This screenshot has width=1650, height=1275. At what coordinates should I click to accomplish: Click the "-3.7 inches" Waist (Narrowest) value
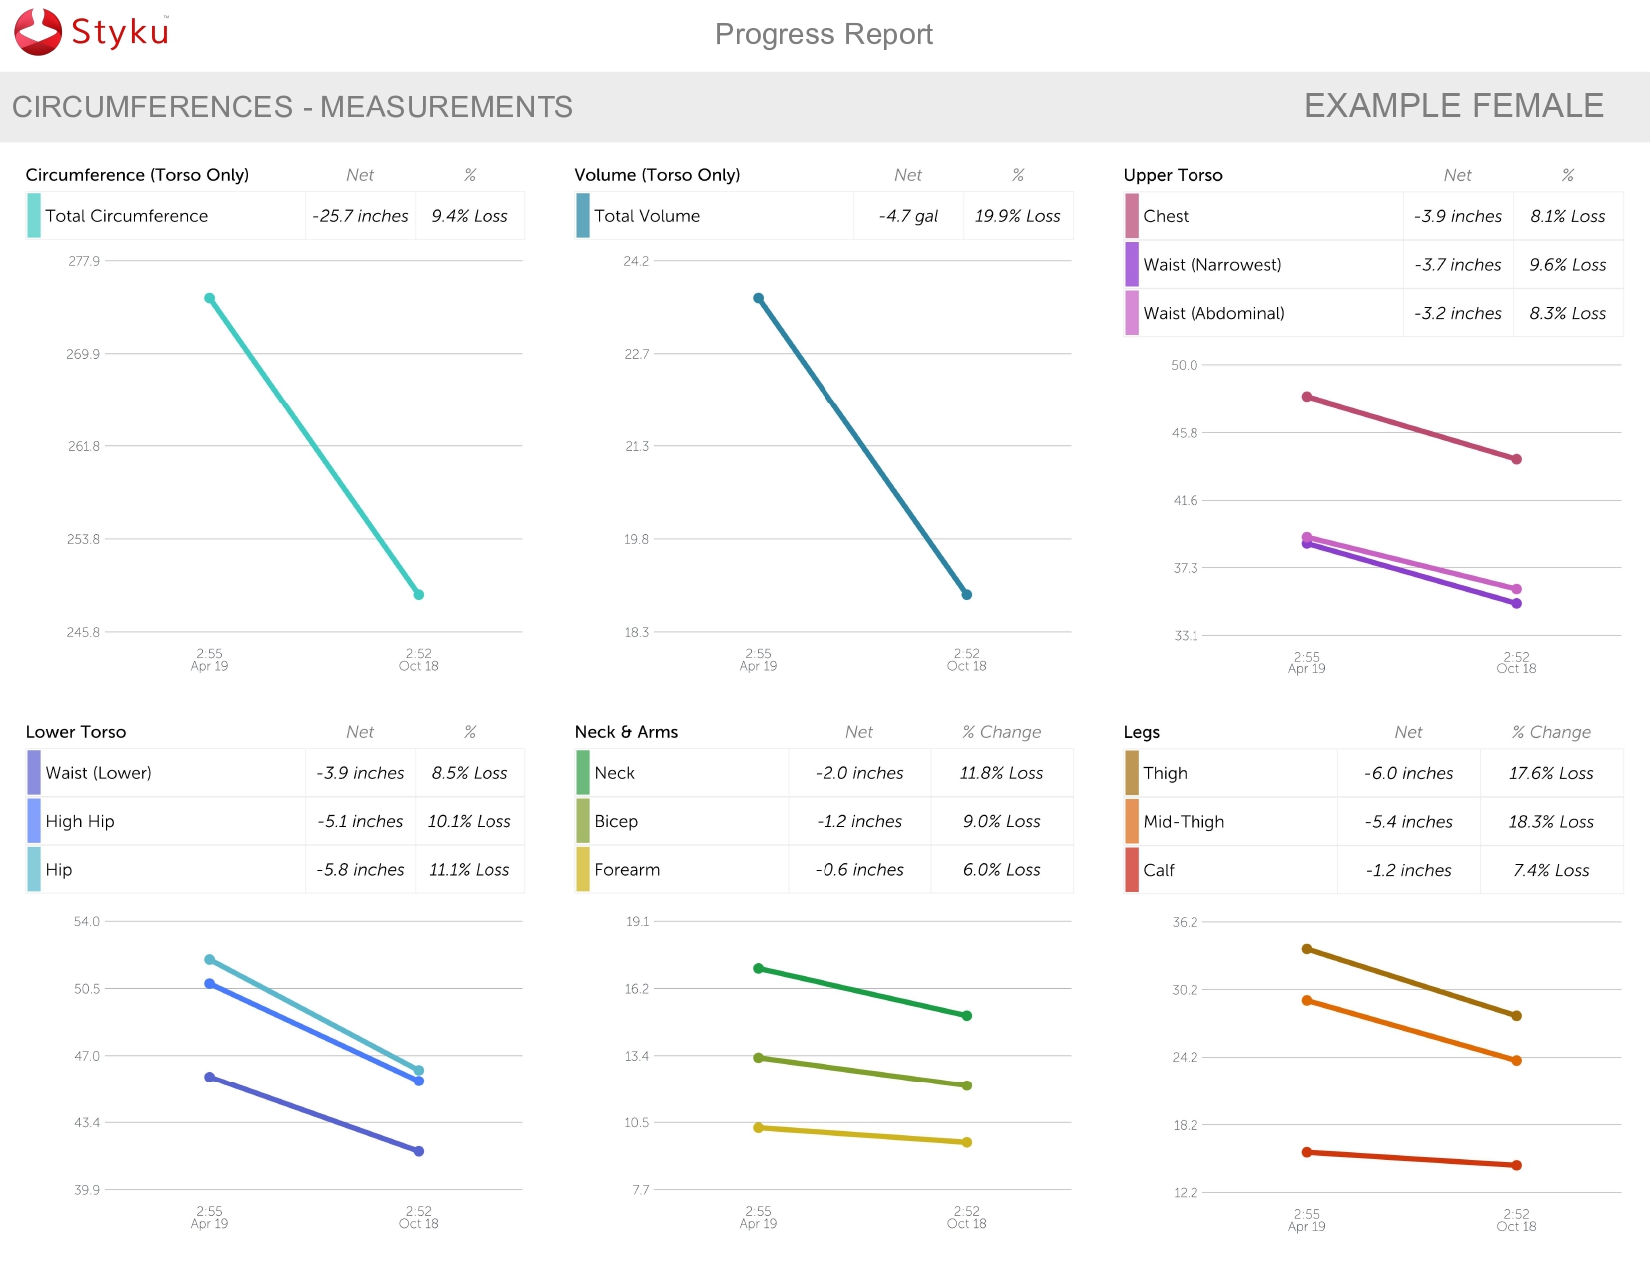(x=1458, y=265)
